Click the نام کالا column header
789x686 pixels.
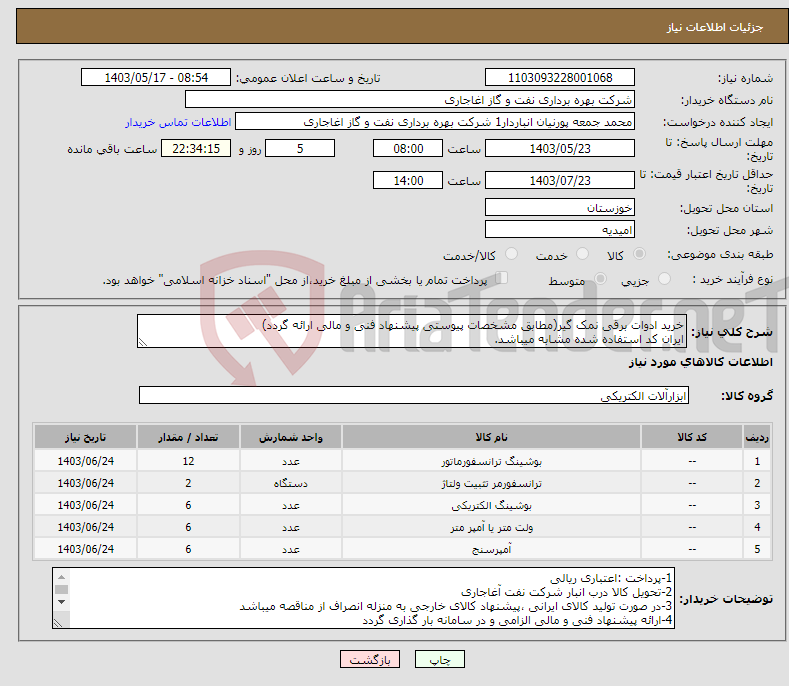491,437
